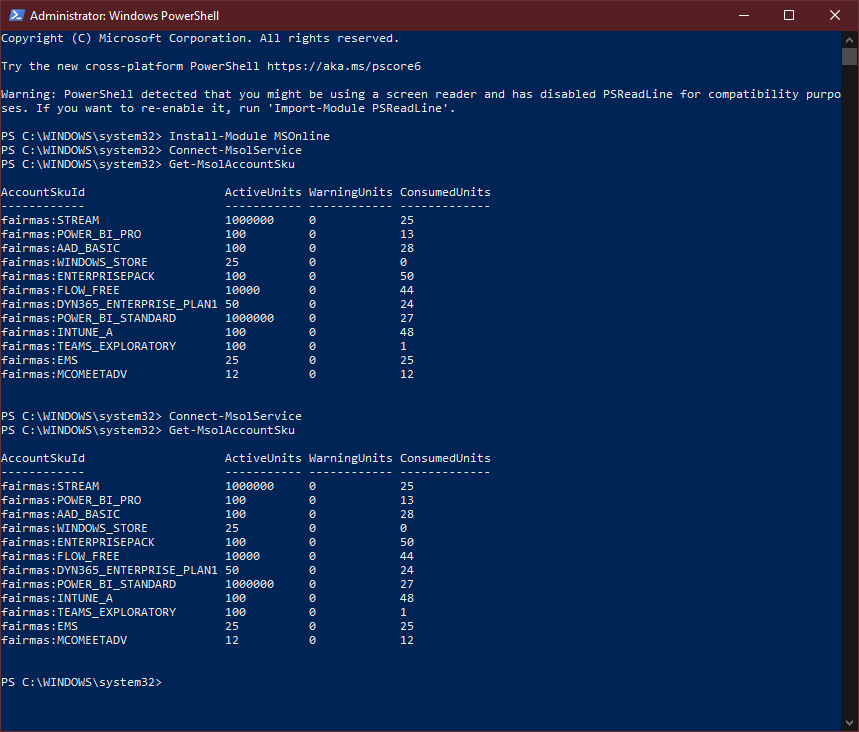The image size is (859, 732).
Task: Click the second WarningUnits column header
Action: [351, 459]
